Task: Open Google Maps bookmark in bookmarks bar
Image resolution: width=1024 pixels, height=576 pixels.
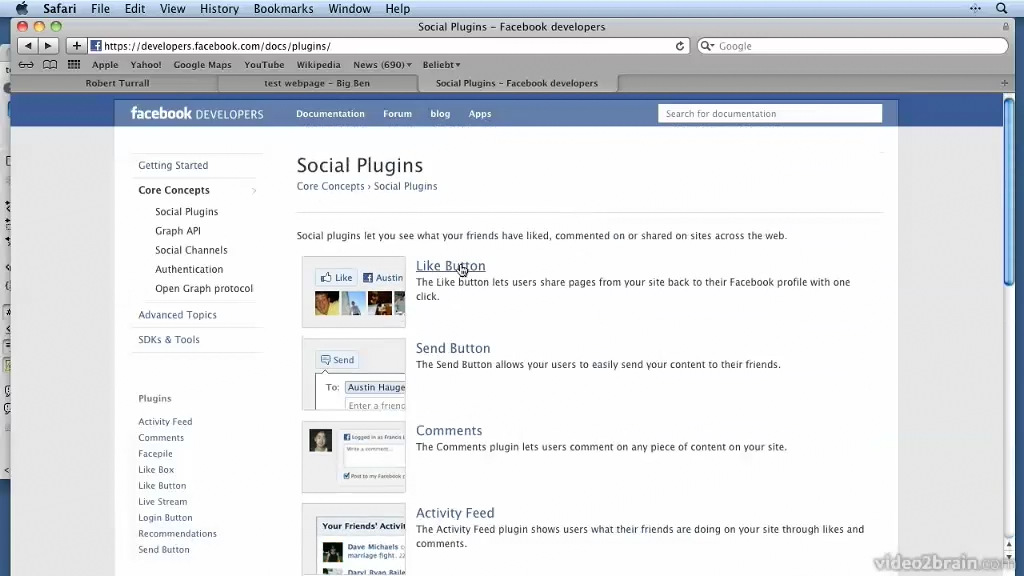Action: [202, 65]
